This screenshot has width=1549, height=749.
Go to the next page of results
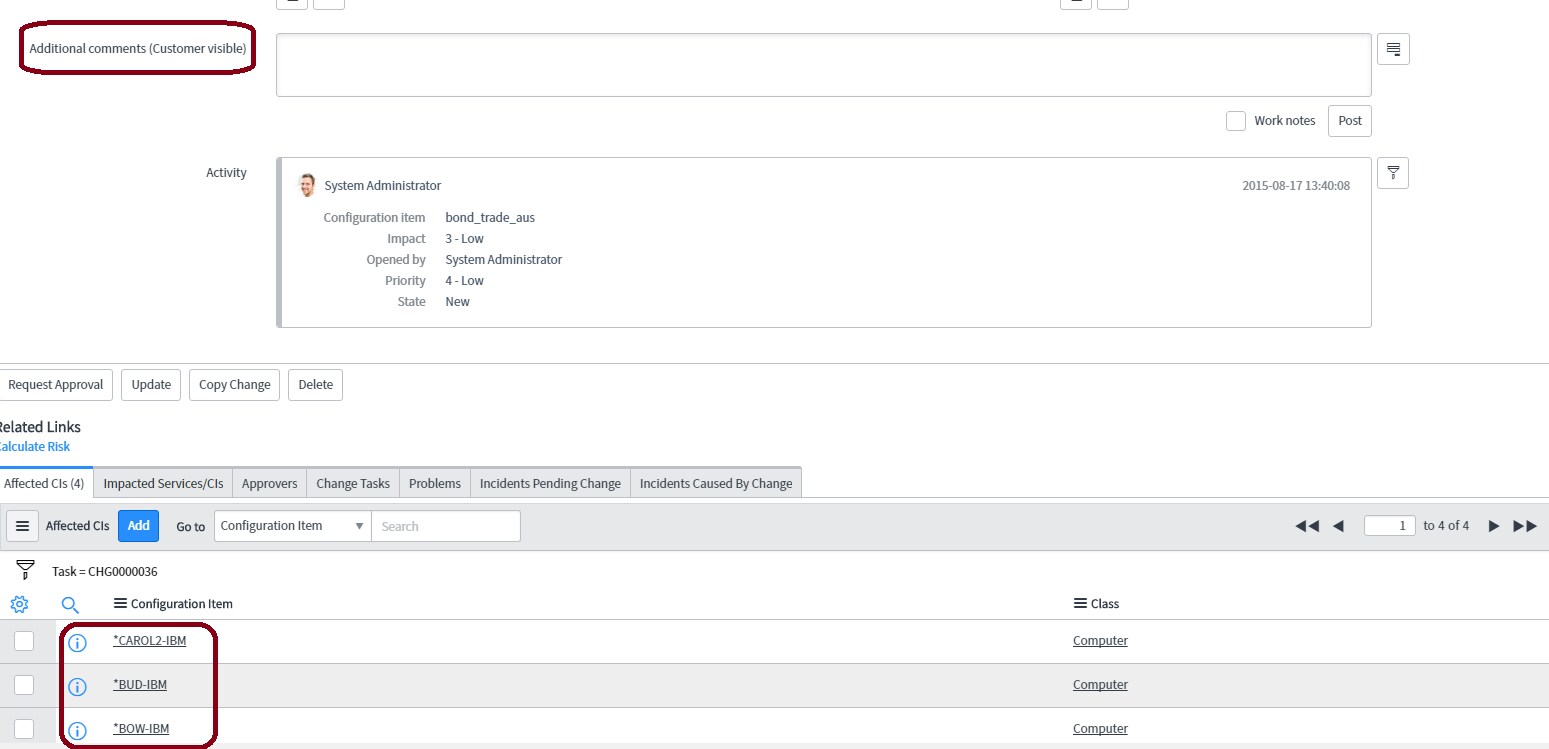coord(1493,526)
